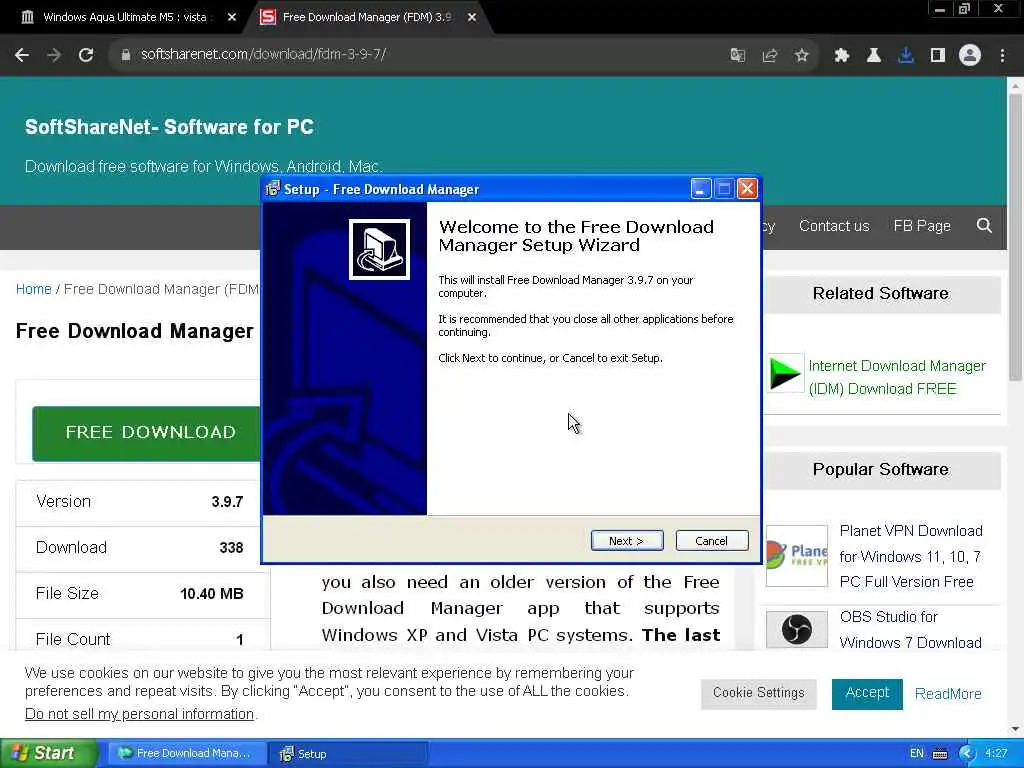This screenshot has height=768, width=1024.
Task: Reload the page with the refresh icon
Action: (x=86, y=55)
